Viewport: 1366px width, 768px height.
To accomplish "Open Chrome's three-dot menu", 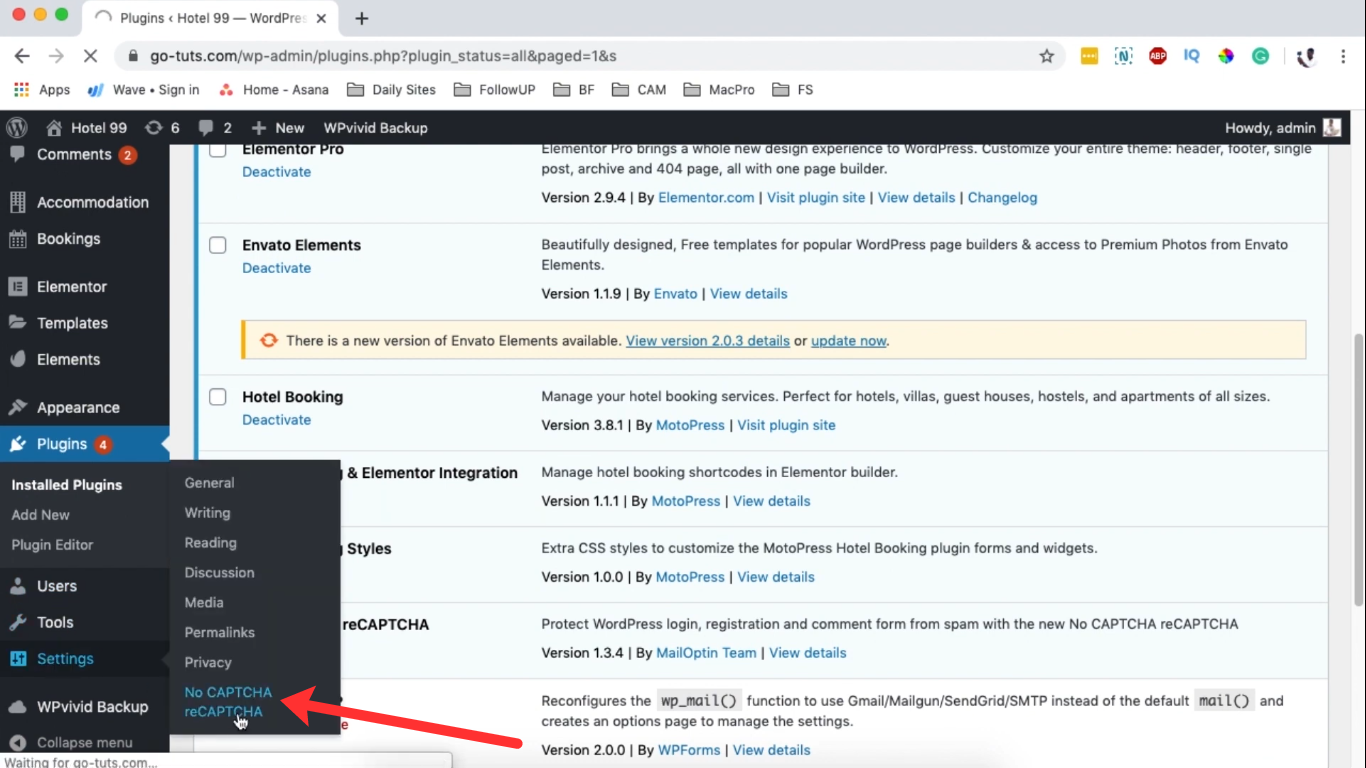I will pyautogui.click(x=1344, y=56).
